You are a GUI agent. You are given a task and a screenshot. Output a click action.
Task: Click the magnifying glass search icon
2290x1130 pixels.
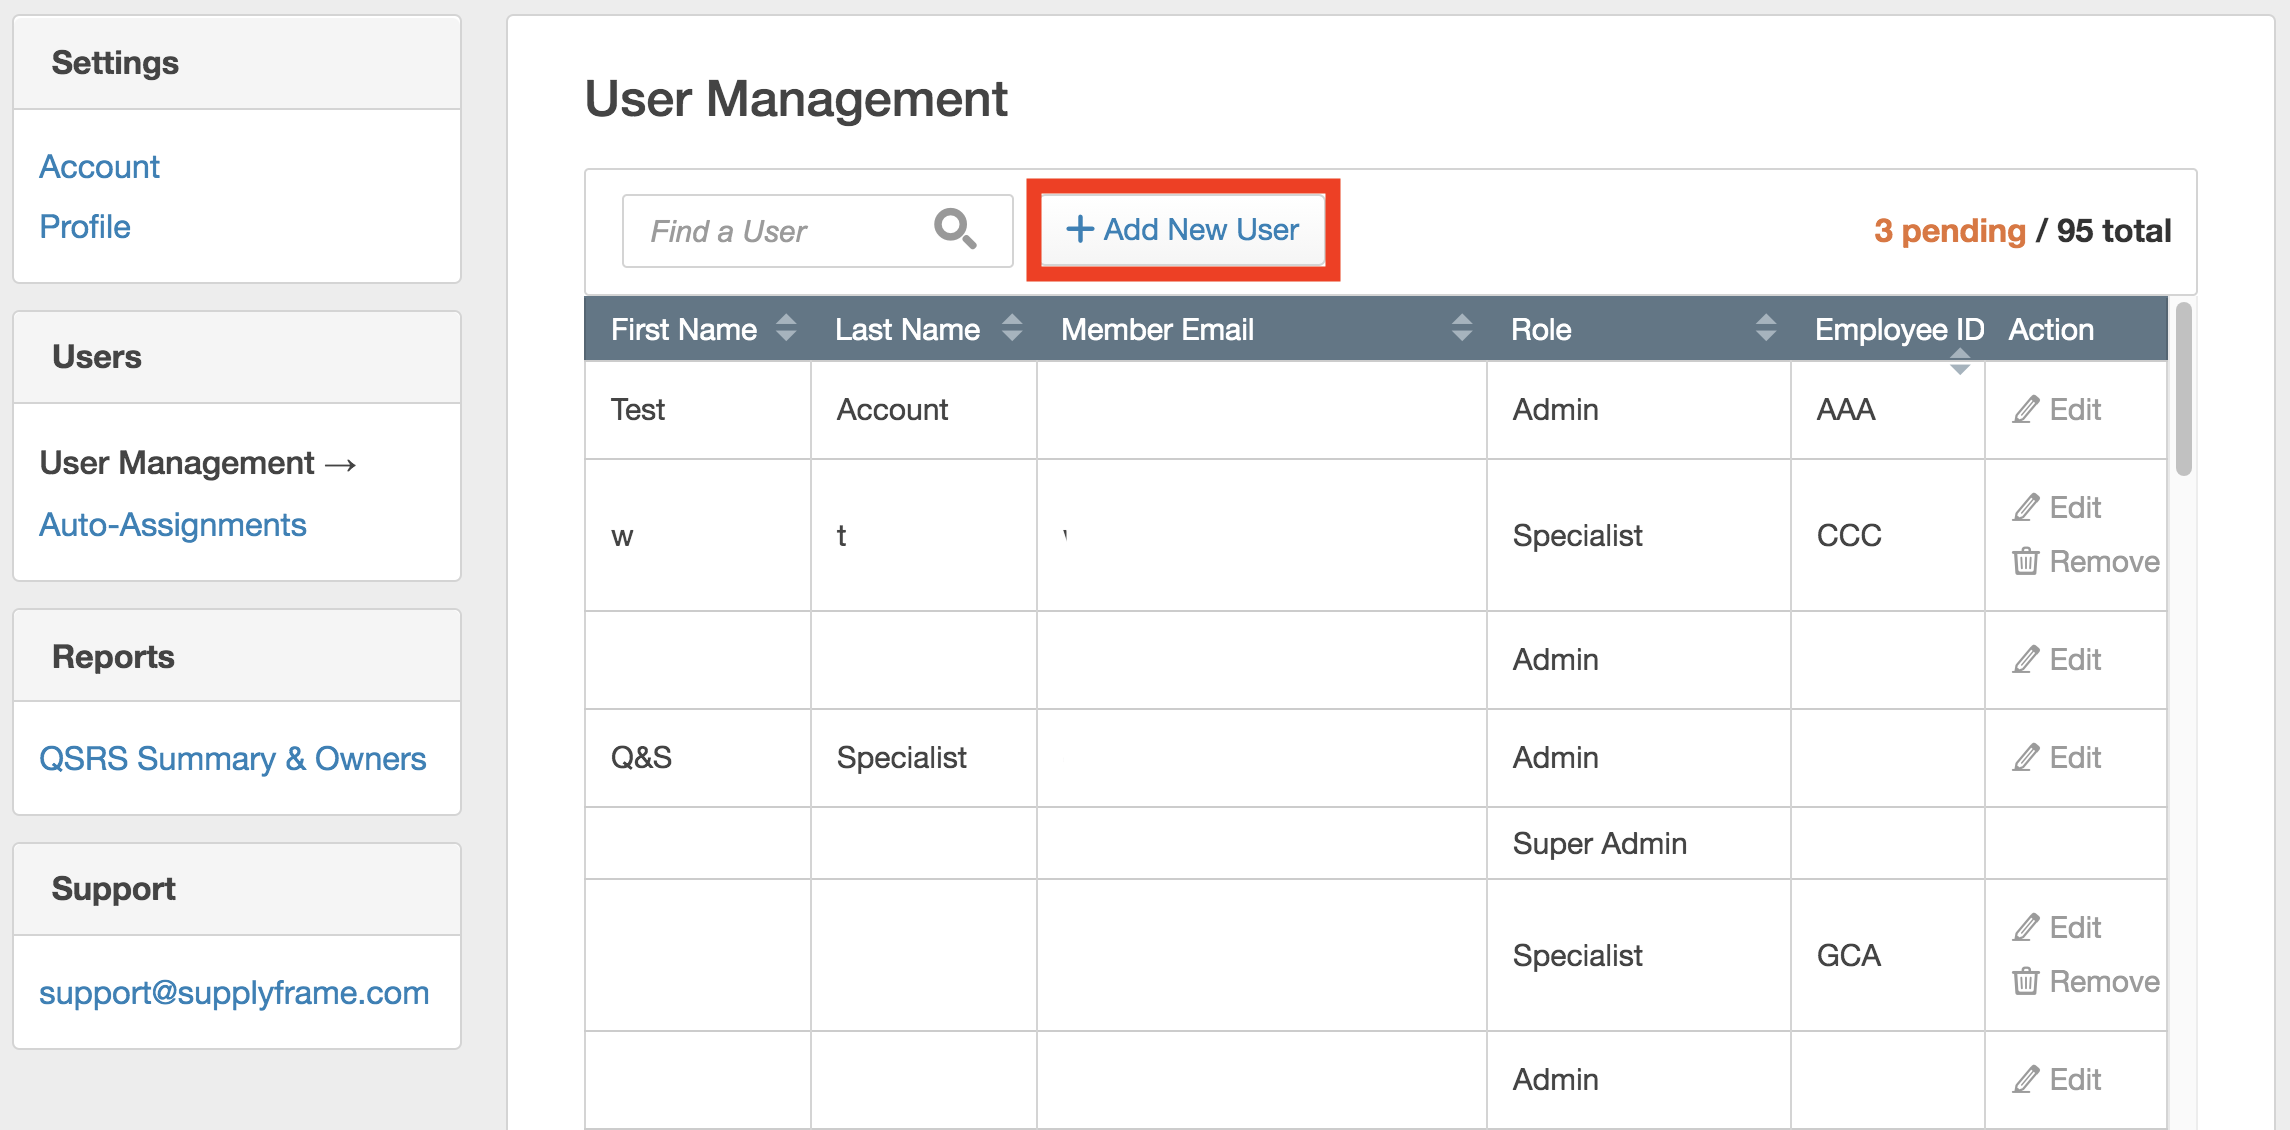pos(954,229)
